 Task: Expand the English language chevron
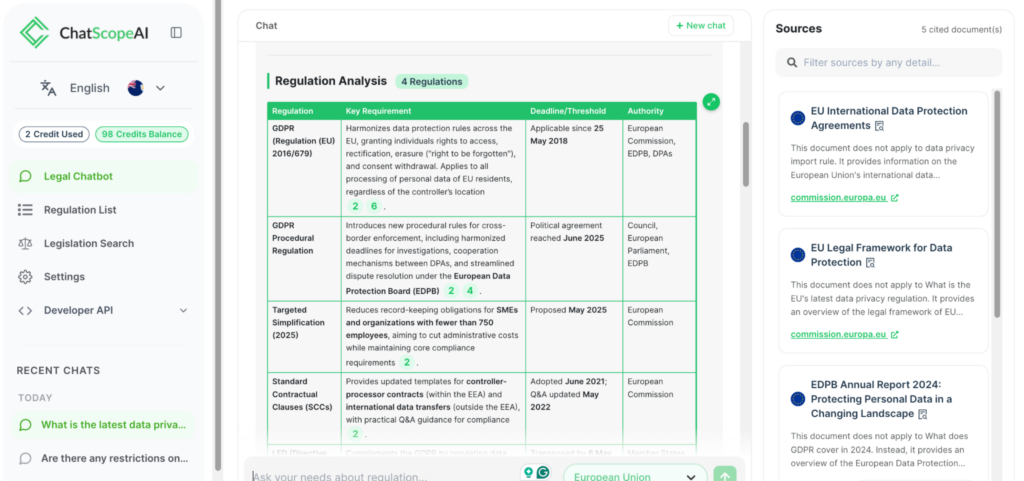tap(160, 88)
